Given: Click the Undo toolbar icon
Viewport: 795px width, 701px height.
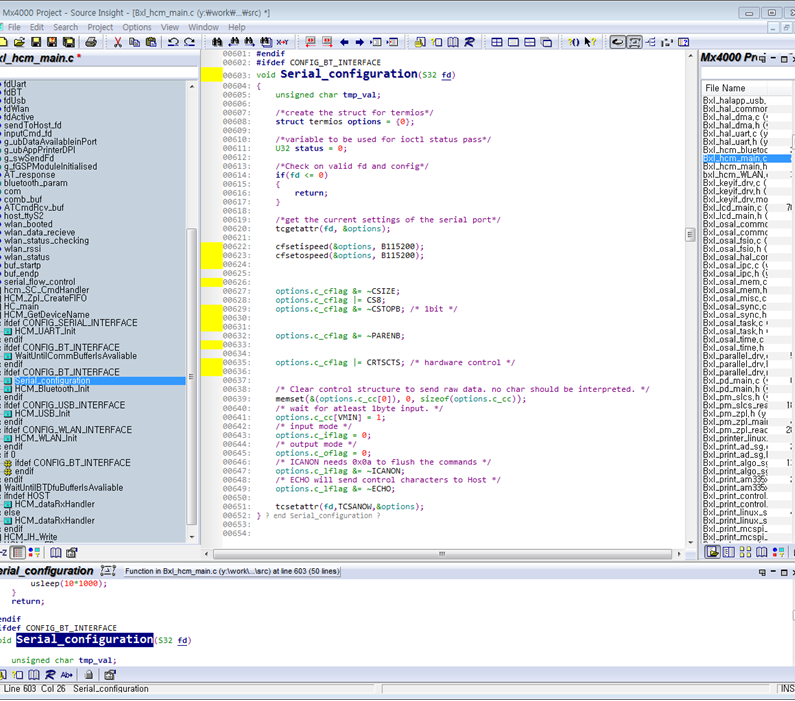Looking at the screenshot, I should click(173, 43).
